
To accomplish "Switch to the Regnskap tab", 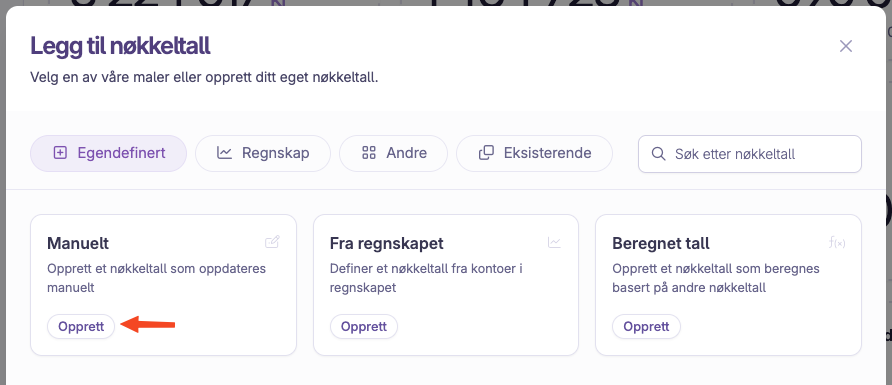I will pyautogui.click(x=263, y=153).
